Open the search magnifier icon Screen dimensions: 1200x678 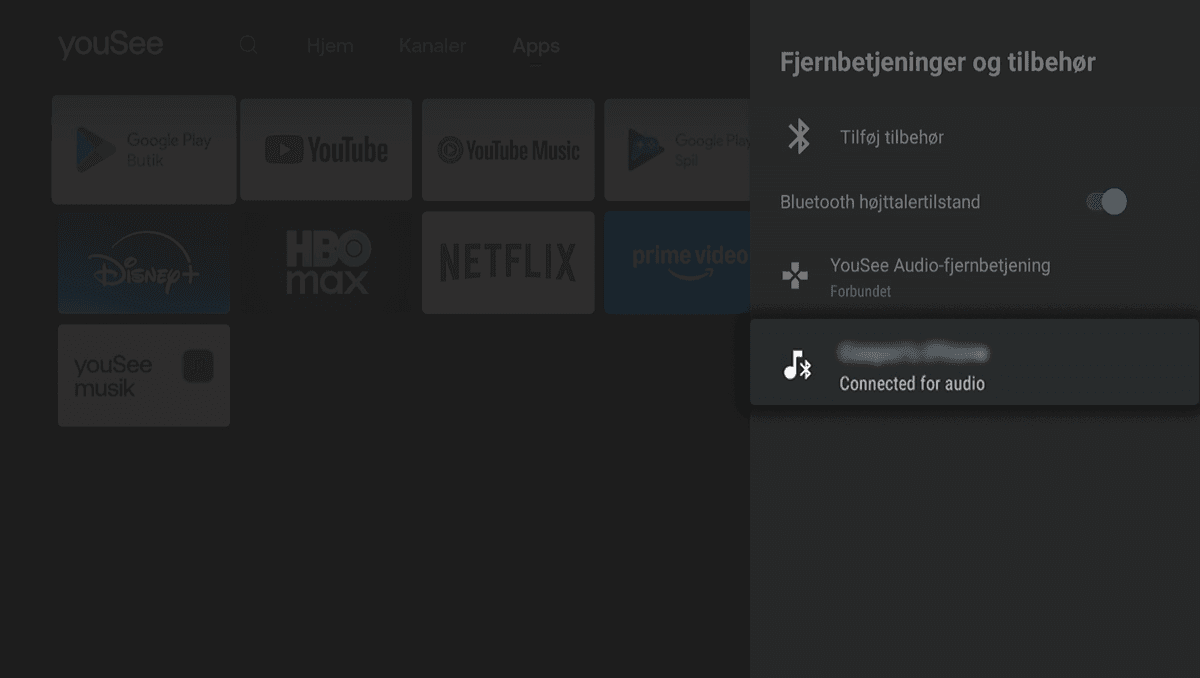pyautogui.click(x=248, y=45)
